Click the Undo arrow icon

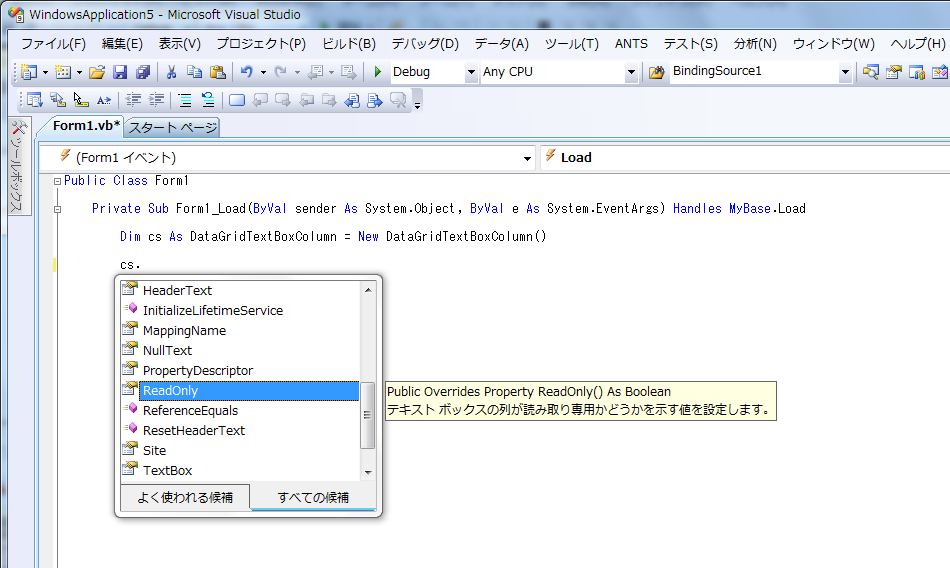click(247, 72)
